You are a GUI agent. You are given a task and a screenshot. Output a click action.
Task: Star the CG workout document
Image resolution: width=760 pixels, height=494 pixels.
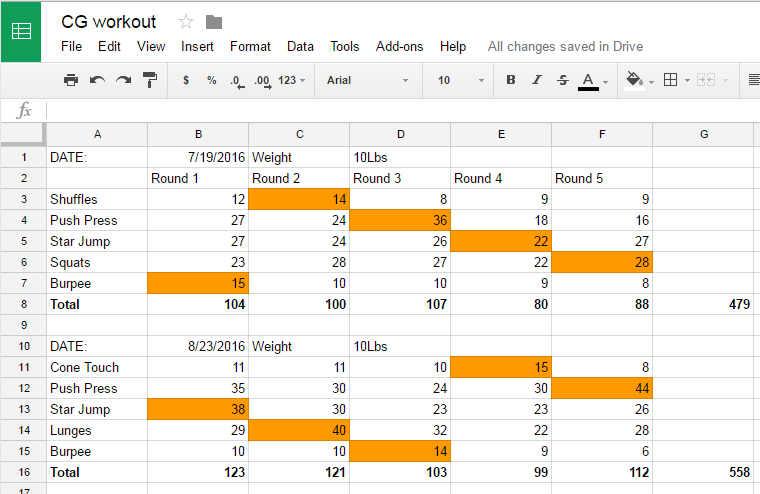(186, 22)
